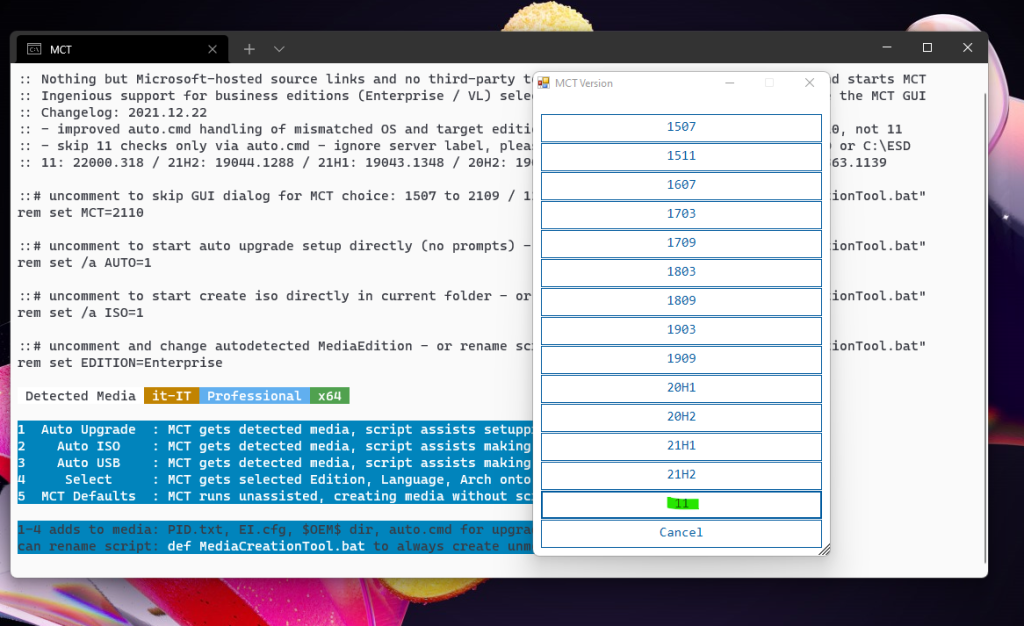The image size is (1024, 626).
Task: Pick Windows version 1607
Action: coord(681,185)
